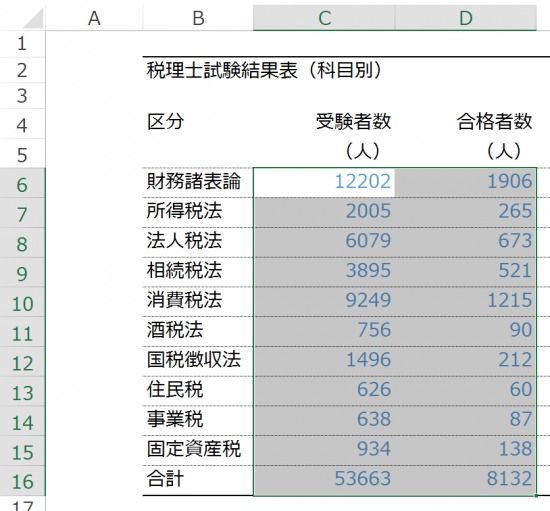Click the cell containing 673
The image size is (550, 511).
(465, 243)
